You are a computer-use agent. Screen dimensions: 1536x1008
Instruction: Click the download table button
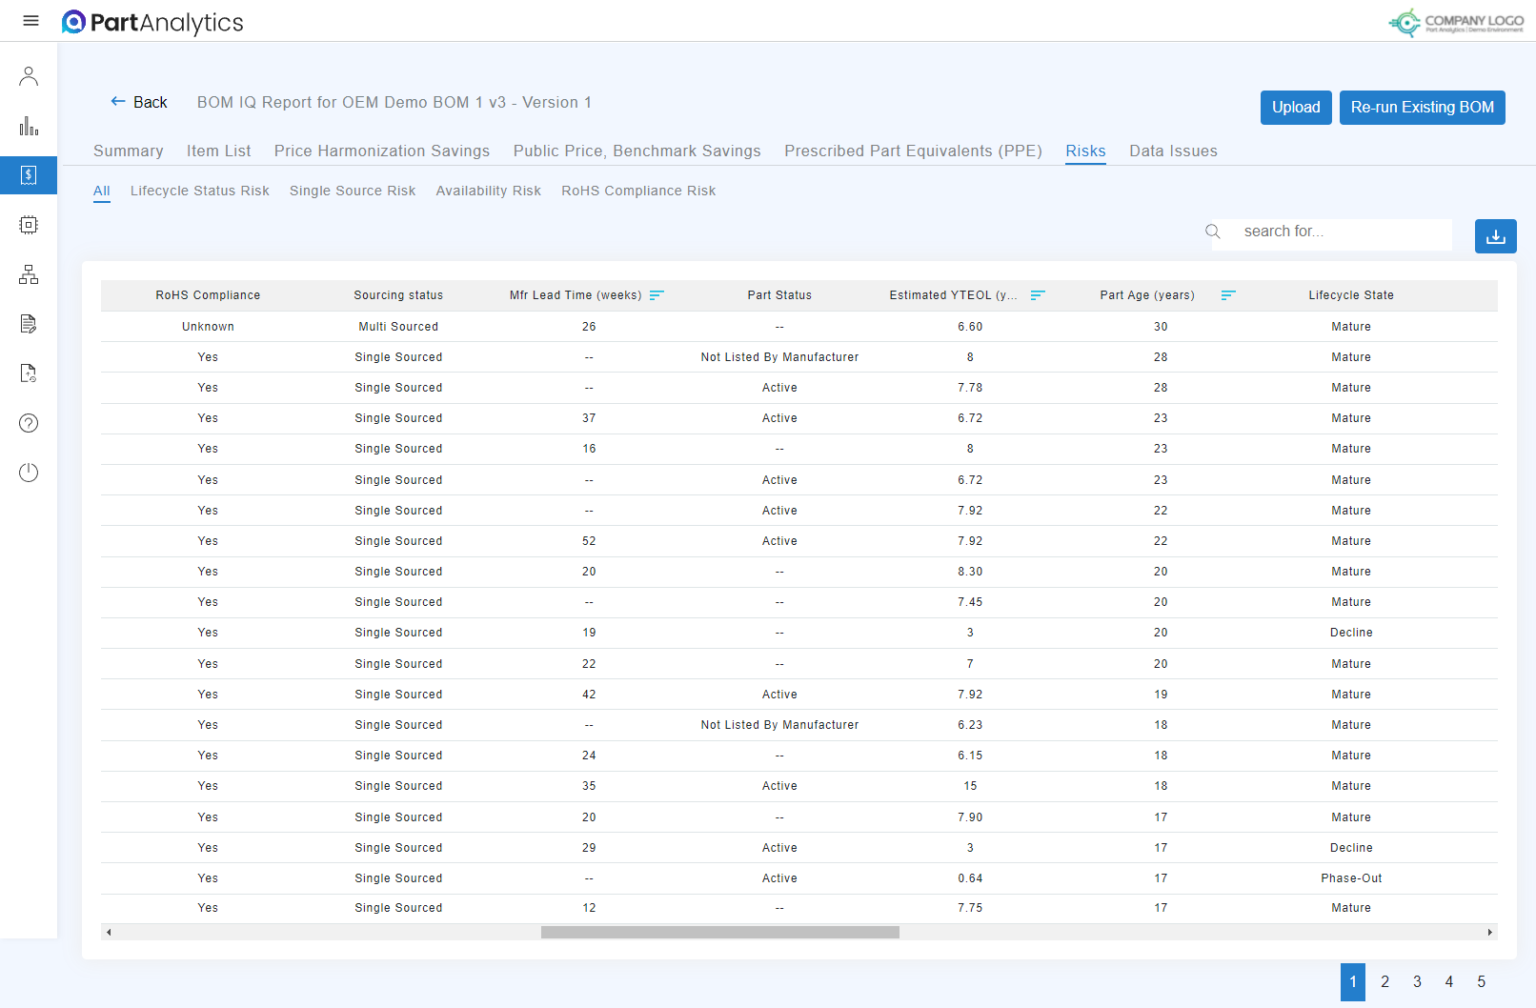click(x=1495, y=236)
